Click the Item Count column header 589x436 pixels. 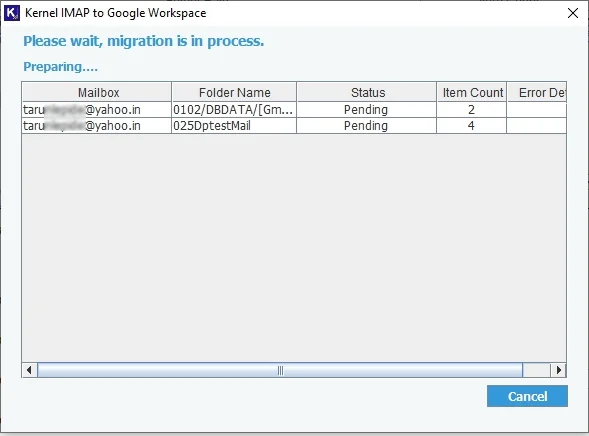click(x=472, y=92)
